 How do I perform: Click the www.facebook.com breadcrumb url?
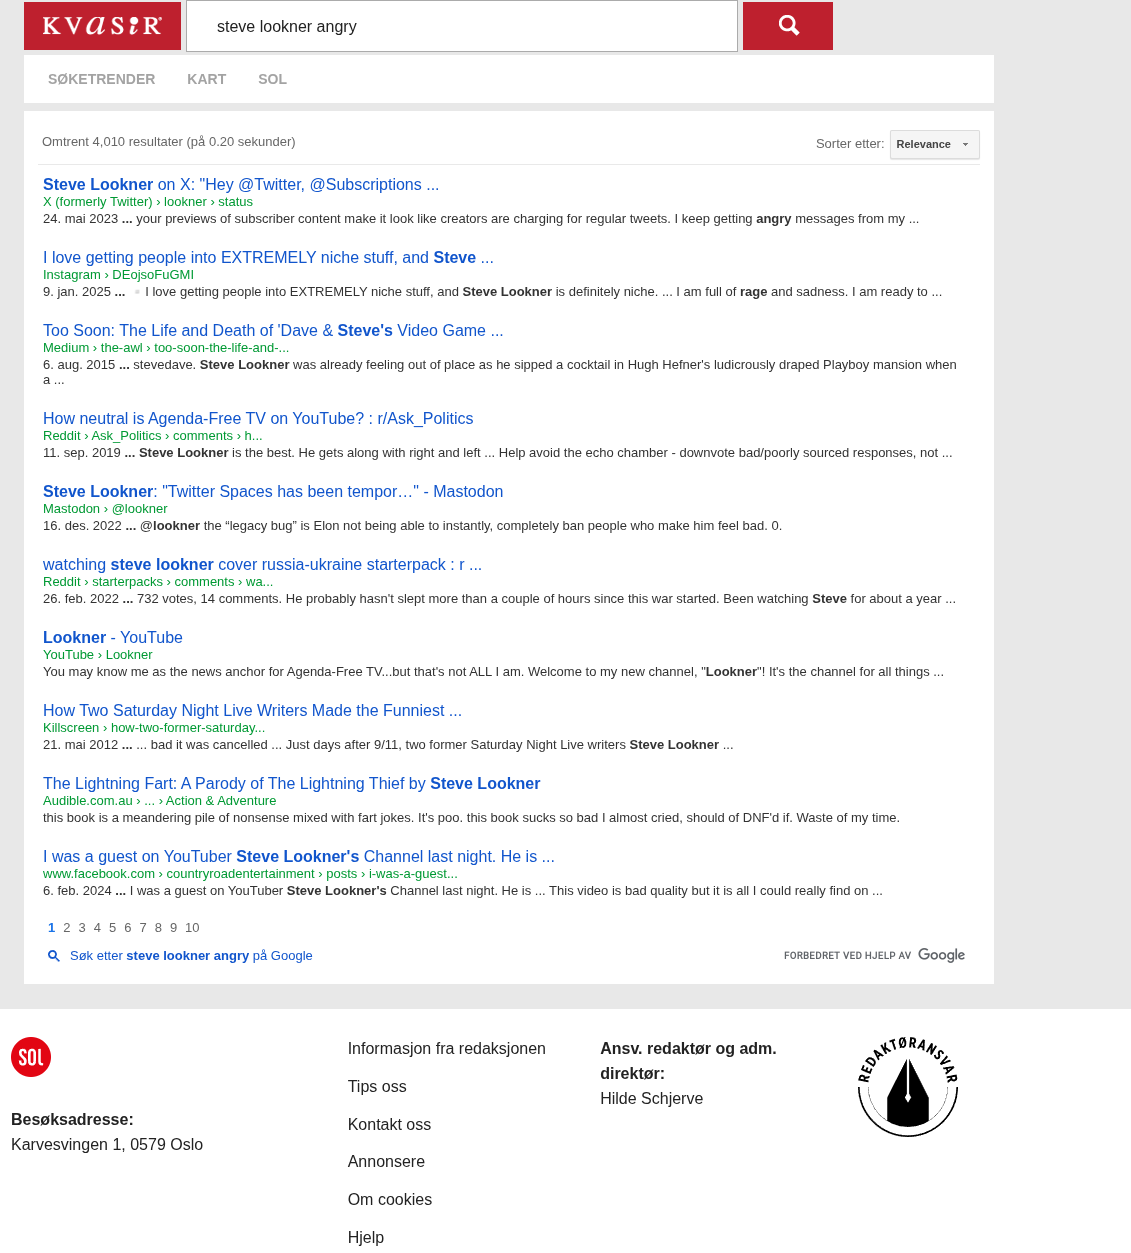(250, 874)
